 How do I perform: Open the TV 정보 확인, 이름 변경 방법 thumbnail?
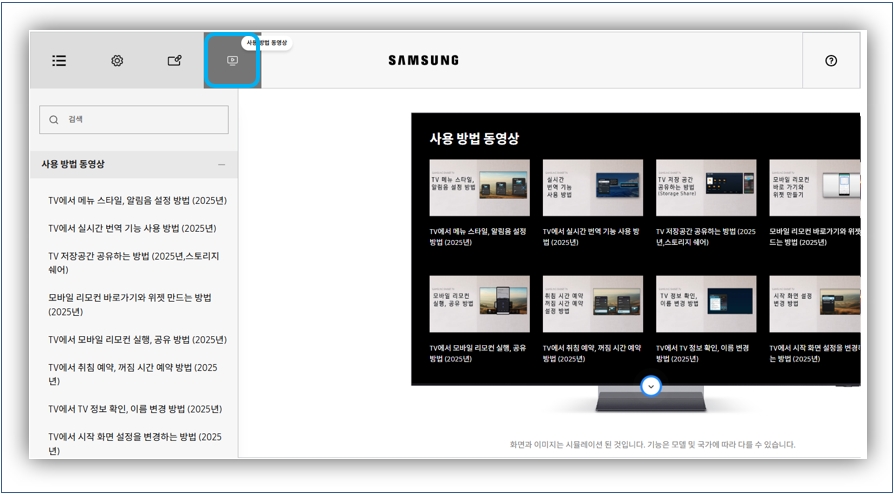coord(705,304)
